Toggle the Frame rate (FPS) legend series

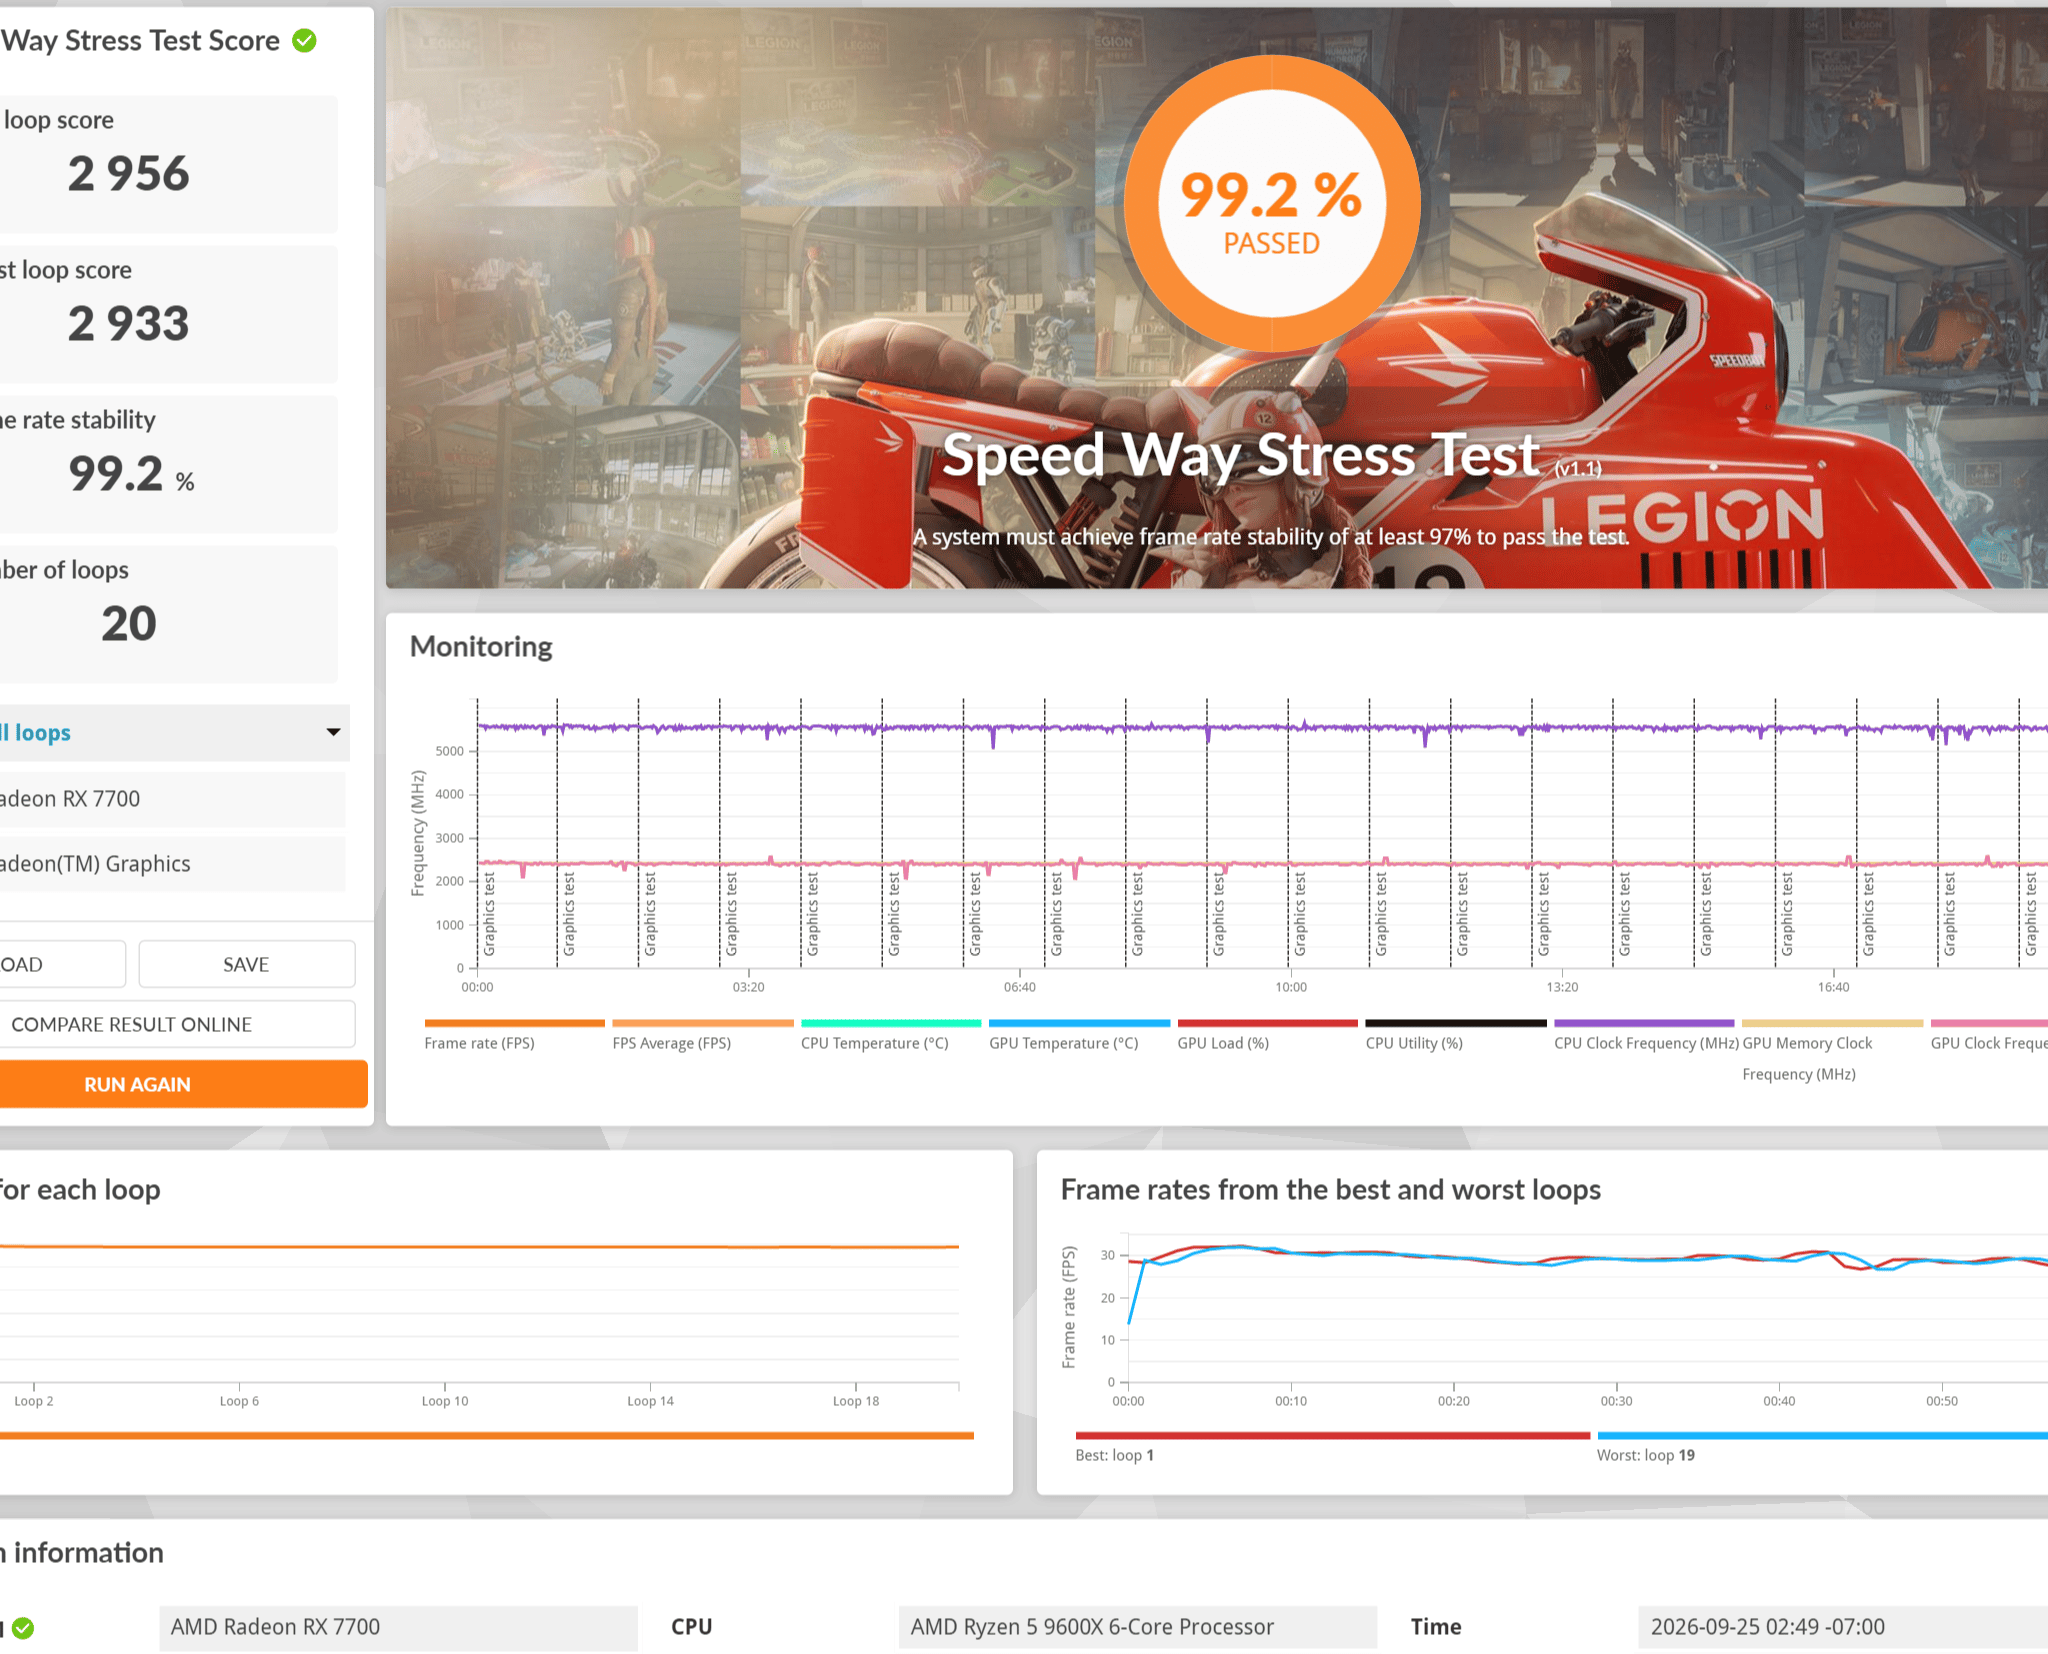coord(514,1035)
